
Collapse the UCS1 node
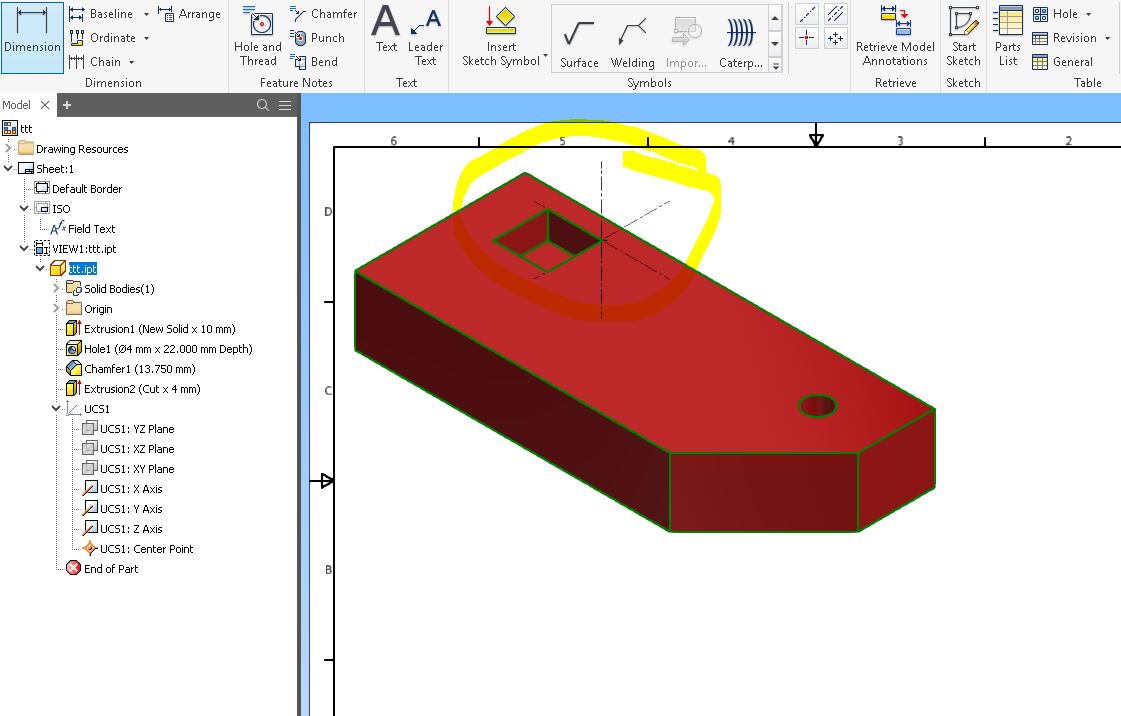point(56,409)
